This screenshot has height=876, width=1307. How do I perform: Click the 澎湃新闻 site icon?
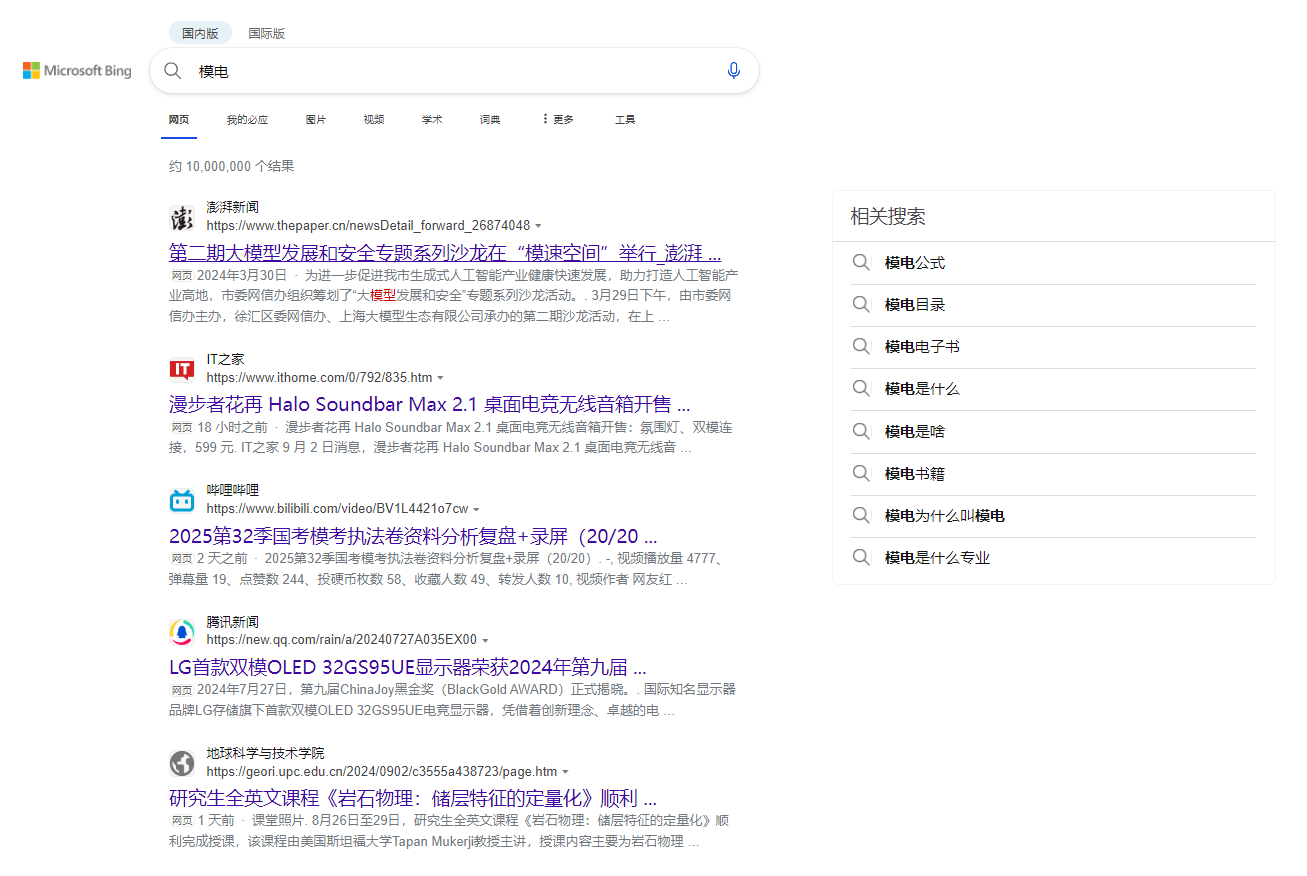[x=182, y=217]
